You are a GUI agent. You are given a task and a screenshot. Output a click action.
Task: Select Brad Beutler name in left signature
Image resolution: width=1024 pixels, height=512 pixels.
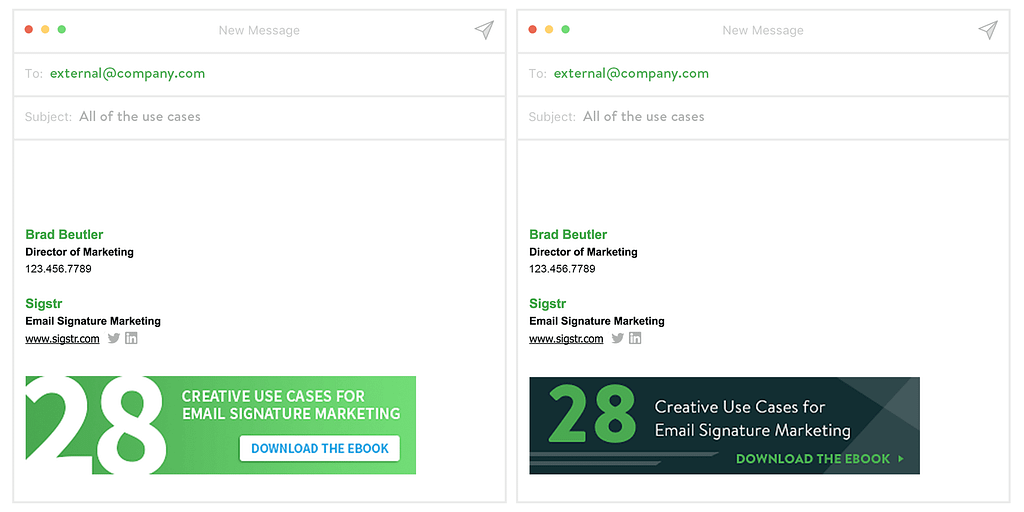click(64, 234)
